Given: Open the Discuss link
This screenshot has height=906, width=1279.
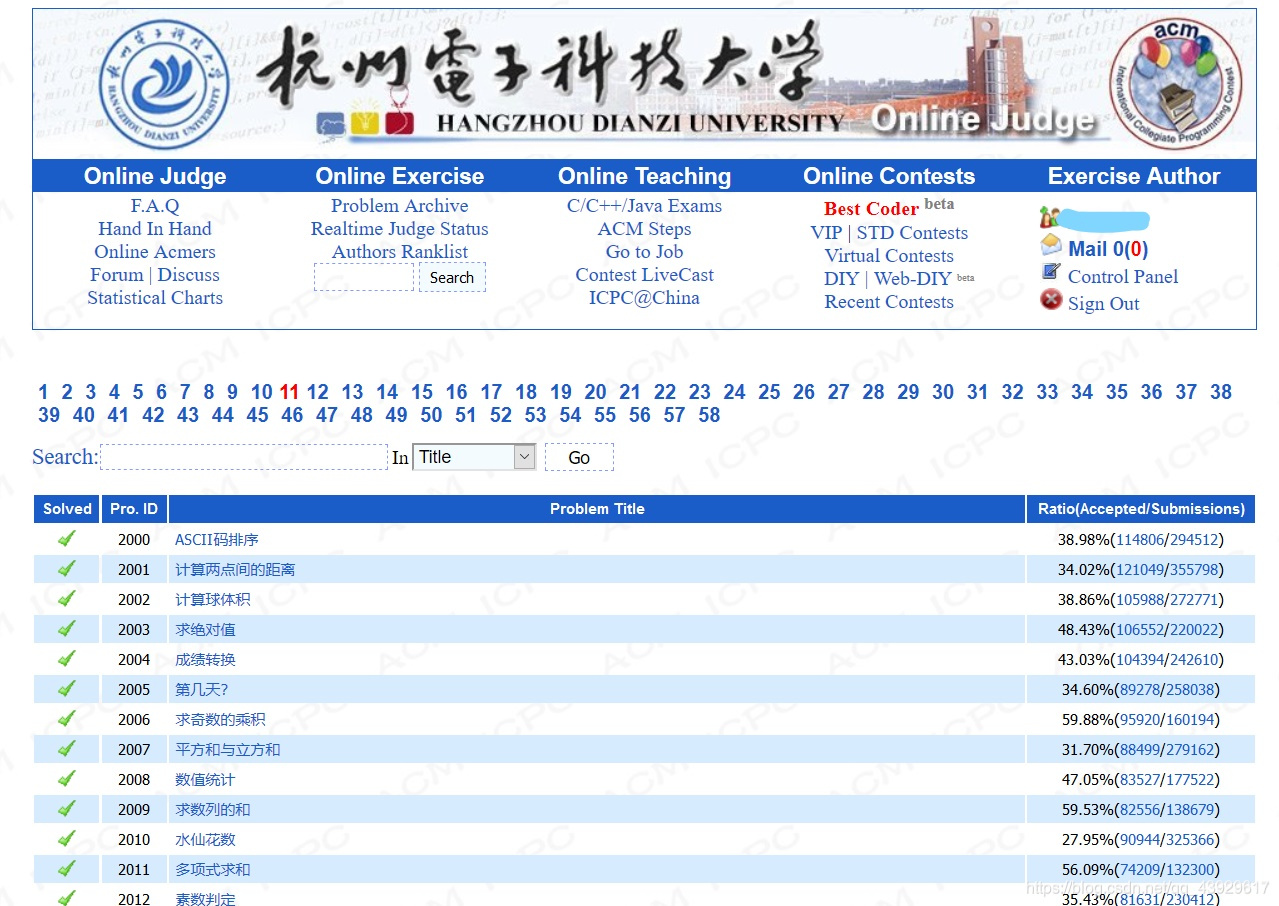Looking at the screenshot, I should [188, 275].
